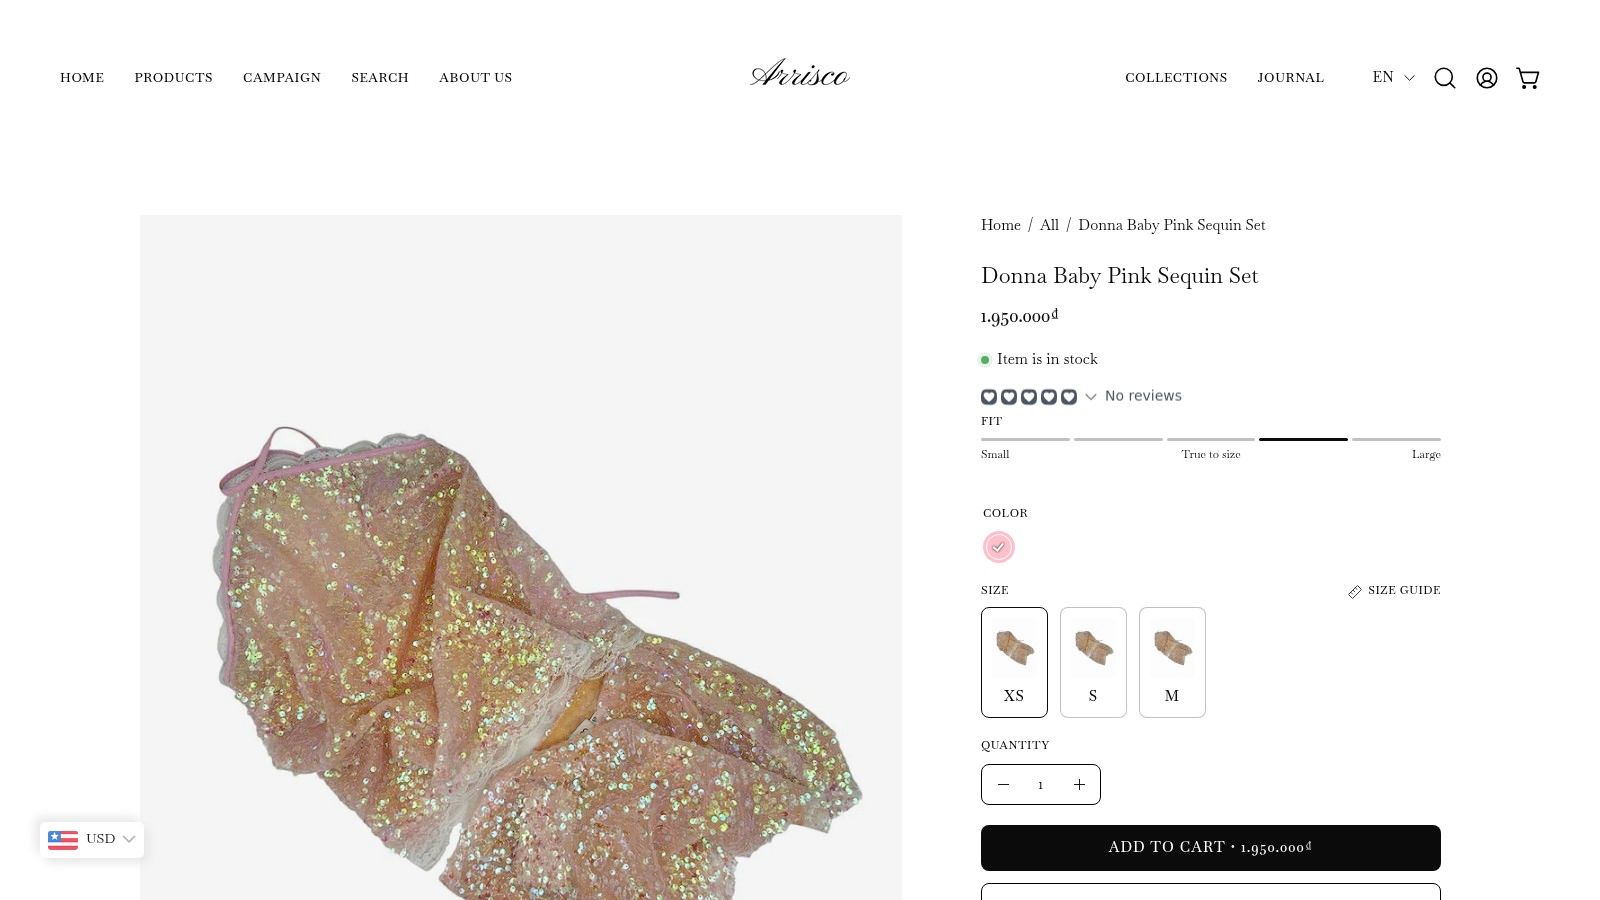Select size M thumbnail option

(1171, 662)
